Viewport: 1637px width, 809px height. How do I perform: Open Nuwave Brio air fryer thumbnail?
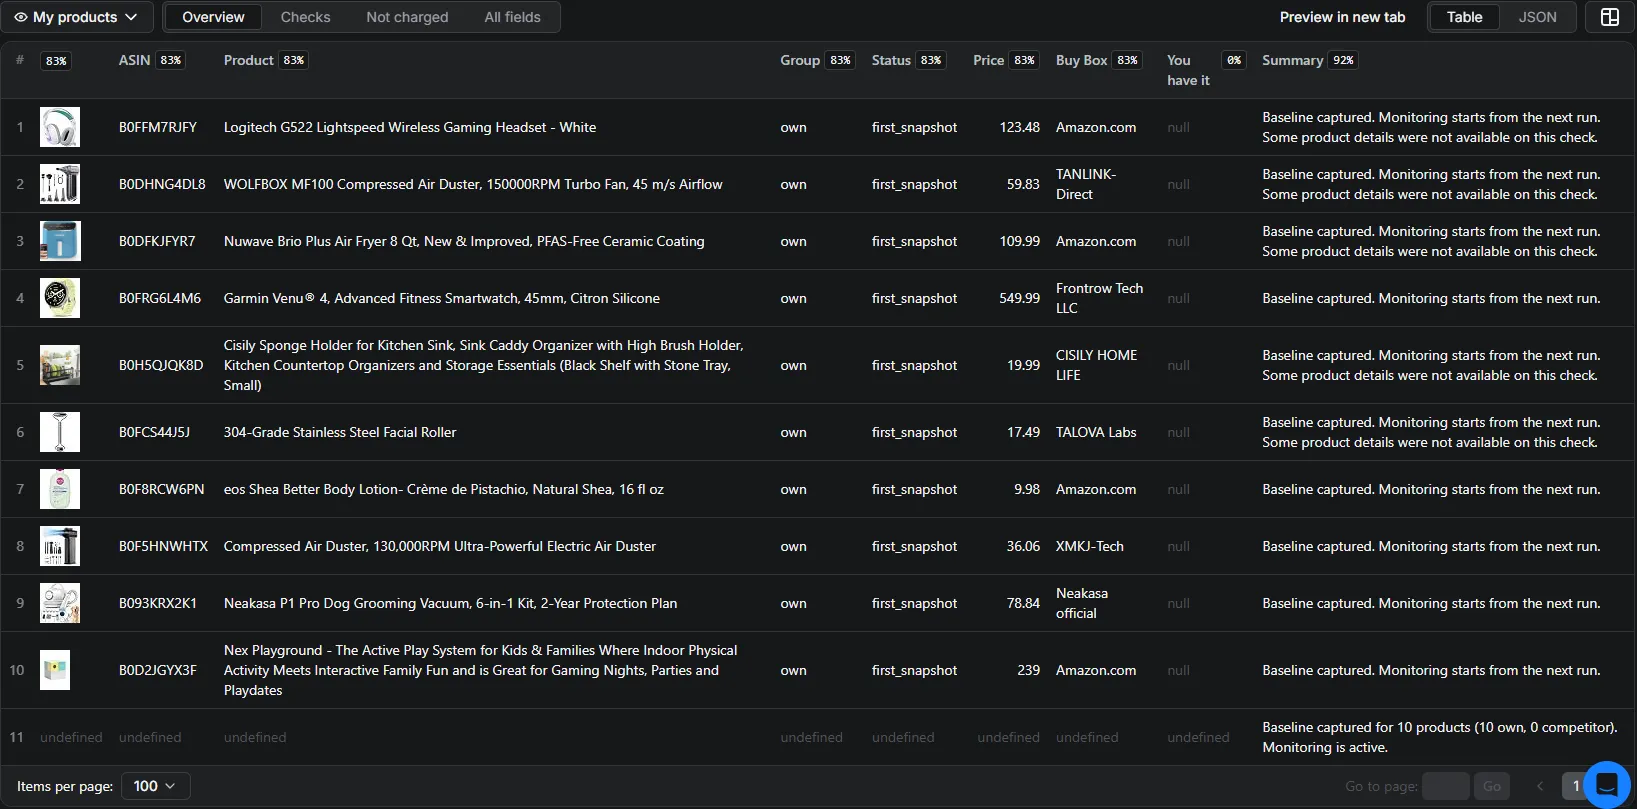(60, 241)
